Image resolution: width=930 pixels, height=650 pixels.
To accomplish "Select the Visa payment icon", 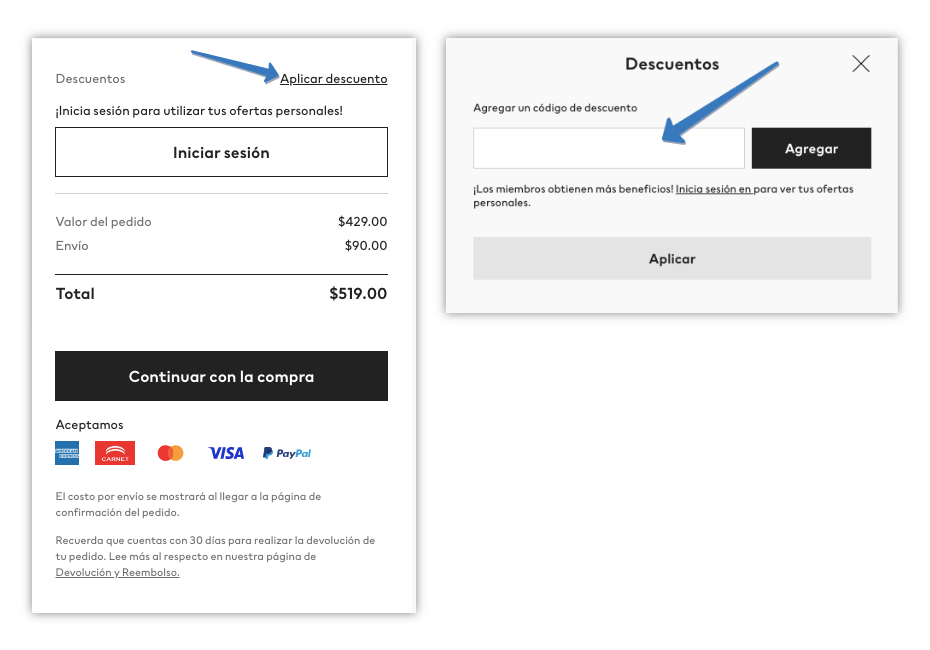I will coord(225,452).
